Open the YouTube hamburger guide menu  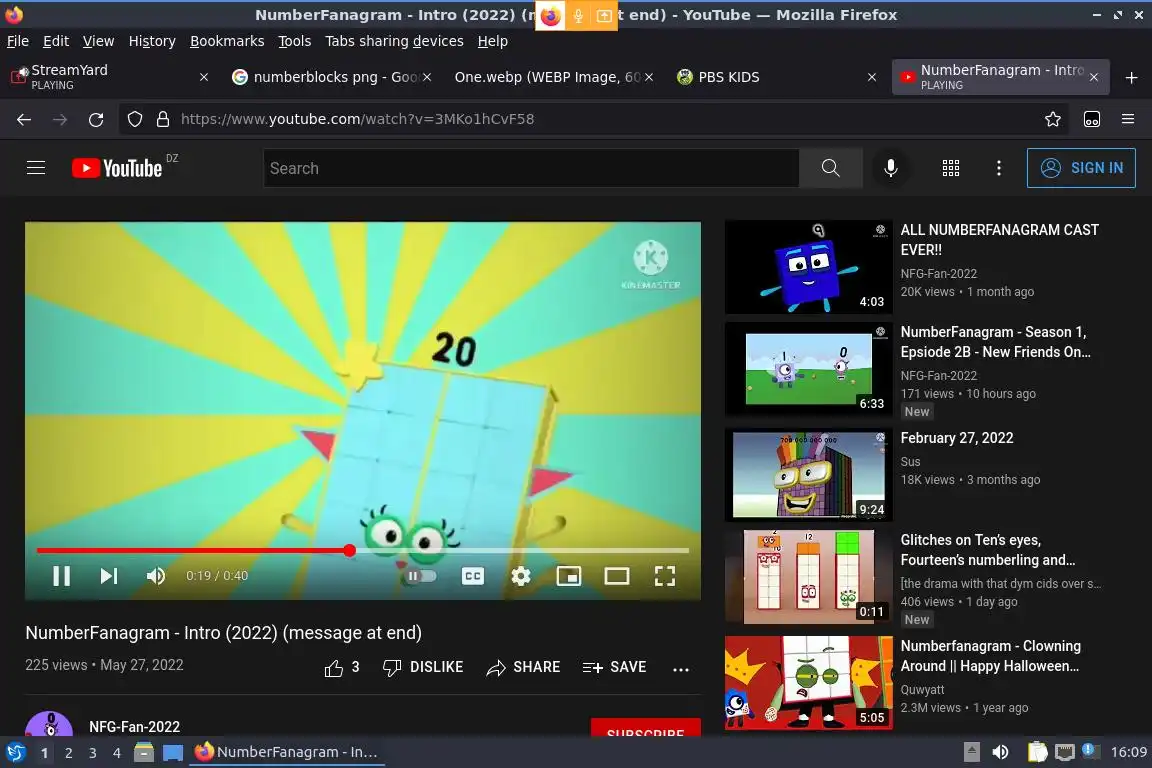36,168
